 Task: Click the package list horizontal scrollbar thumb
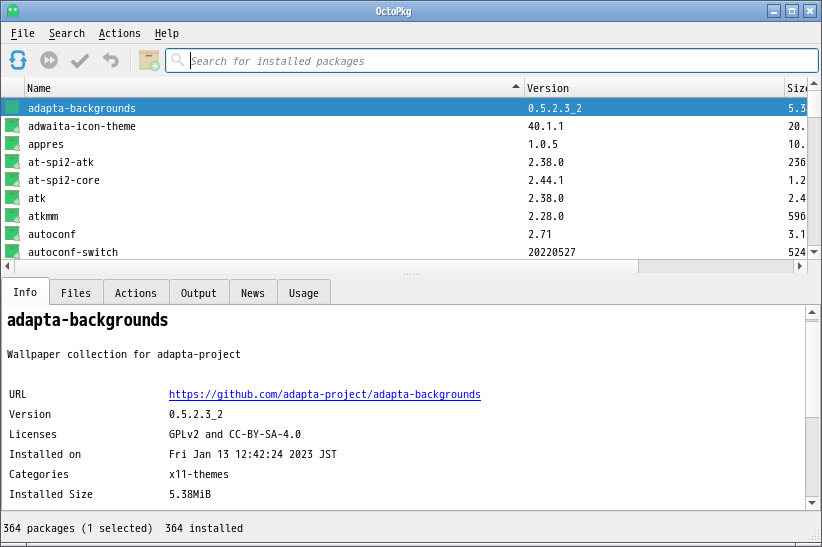tap(326, 266)
